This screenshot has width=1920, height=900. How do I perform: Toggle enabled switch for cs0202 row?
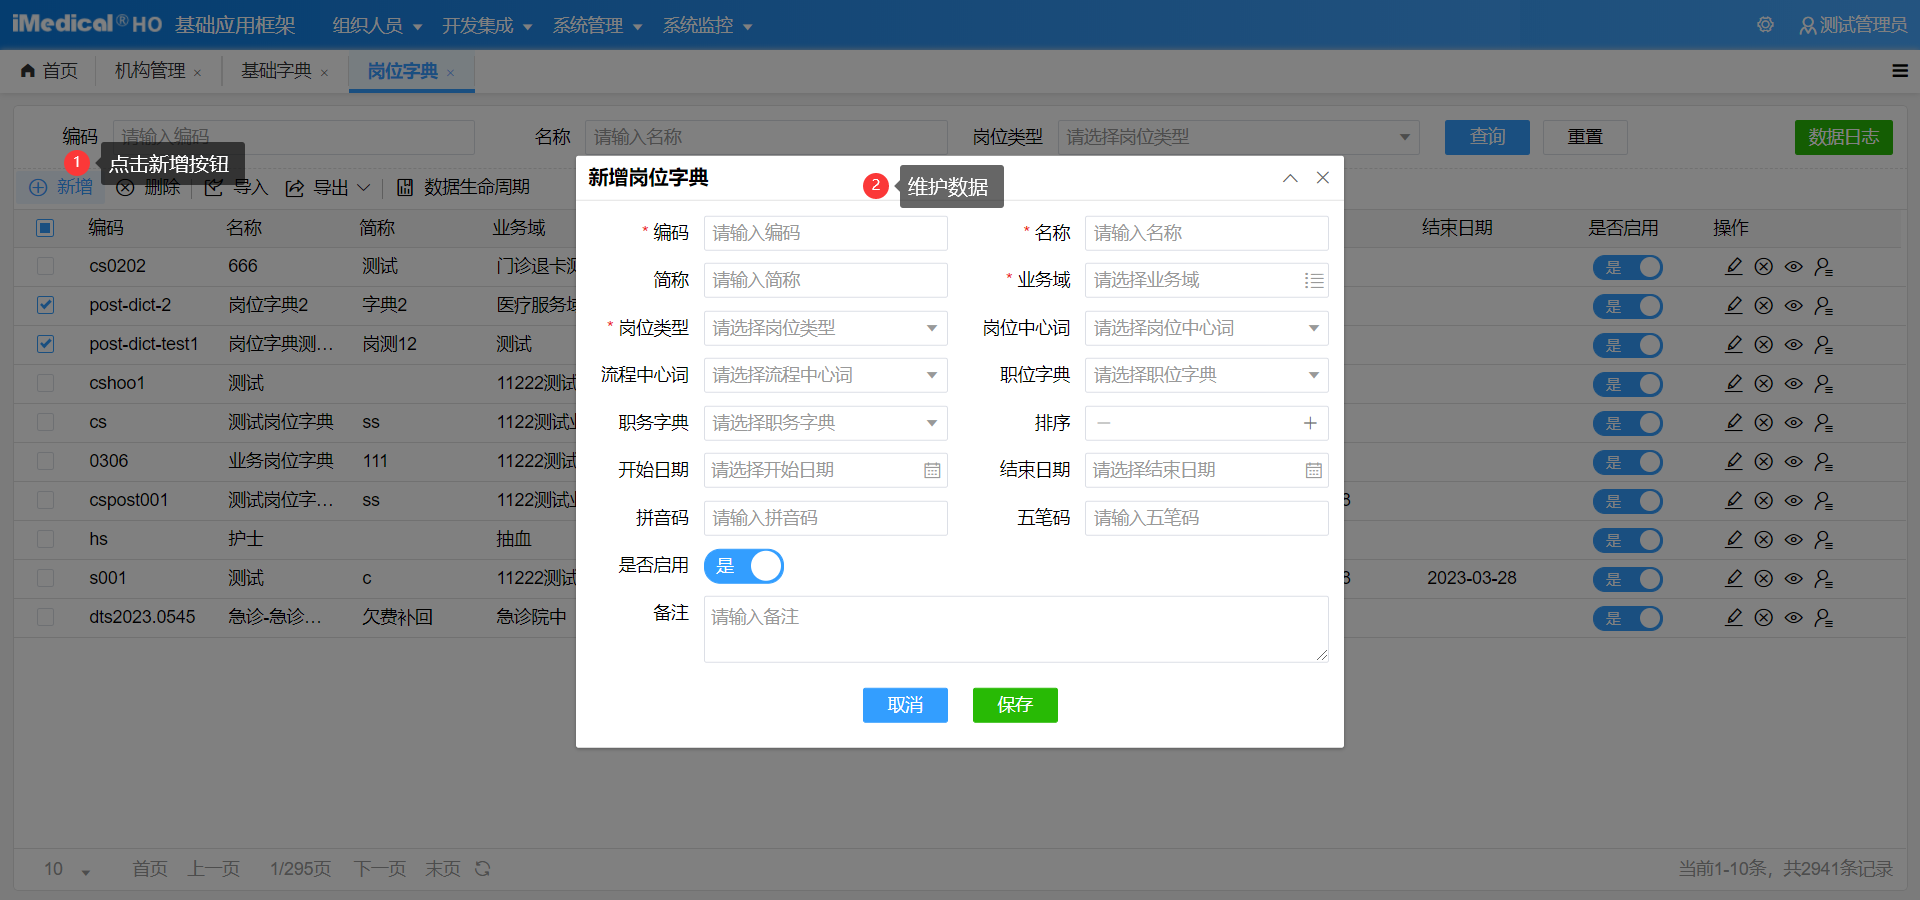point(1628,268)
